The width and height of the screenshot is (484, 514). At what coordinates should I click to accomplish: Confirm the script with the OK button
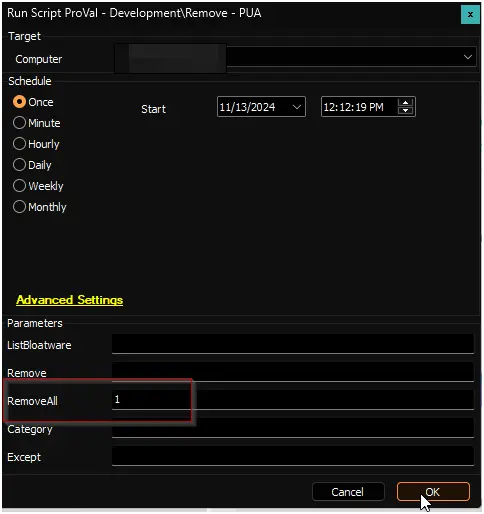coord(433,492)
